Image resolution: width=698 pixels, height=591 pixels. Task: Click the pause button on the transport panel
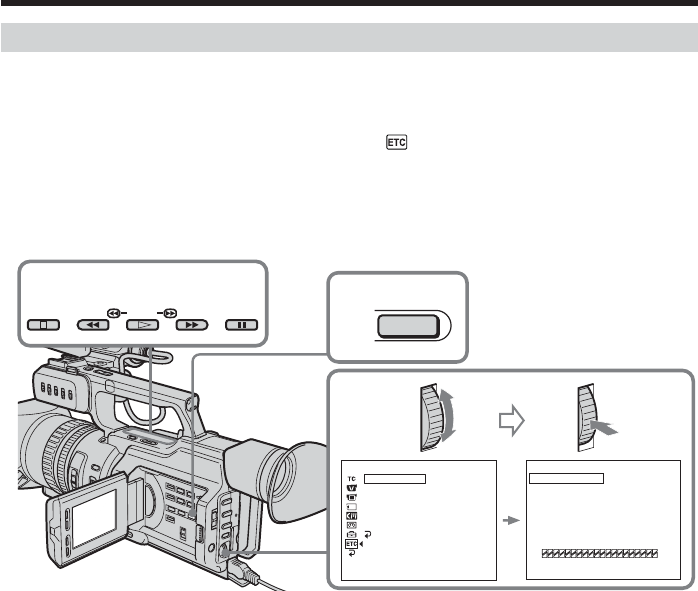pyautogui.click(x=241, y=325)
